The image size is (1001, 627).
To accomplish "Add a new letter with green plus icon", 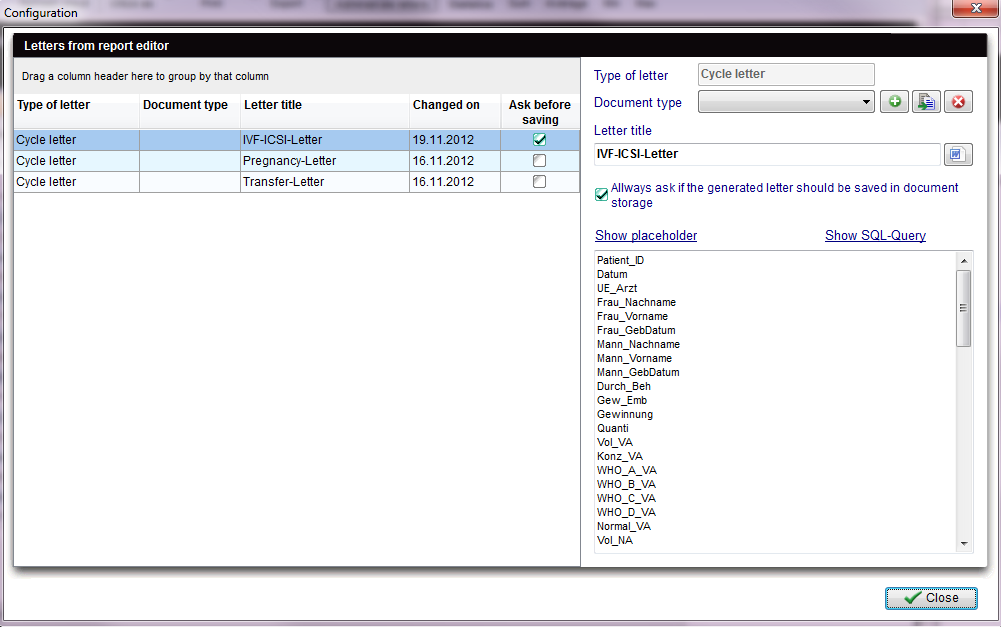I will (x=894, y=102).
